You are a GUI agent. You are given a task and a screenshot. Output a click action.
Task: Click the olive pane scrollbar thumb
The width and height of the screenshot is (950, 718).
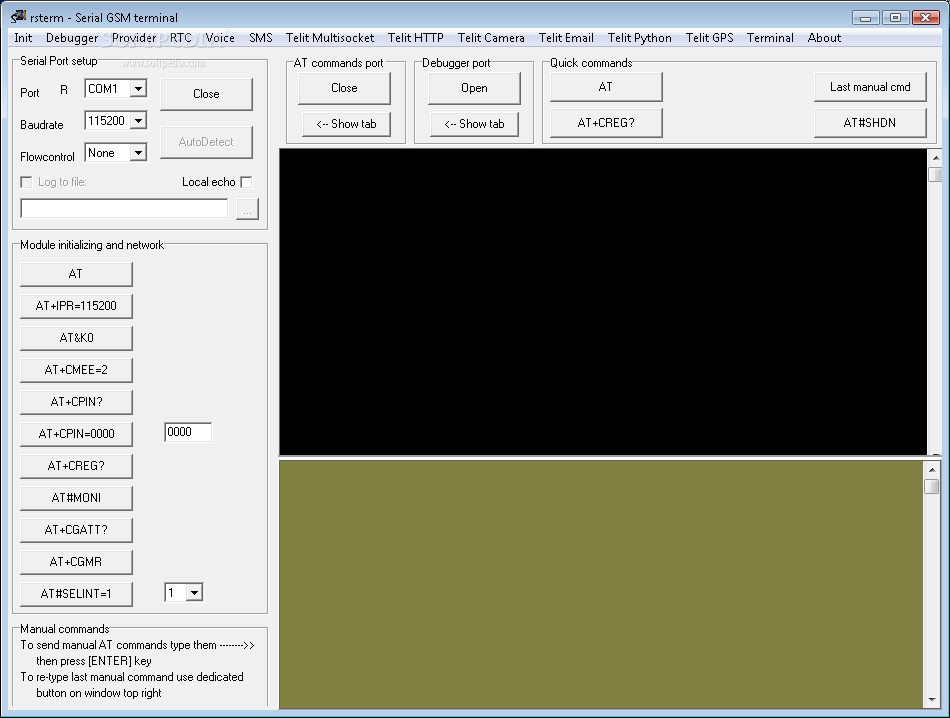(x=932, y=486)
